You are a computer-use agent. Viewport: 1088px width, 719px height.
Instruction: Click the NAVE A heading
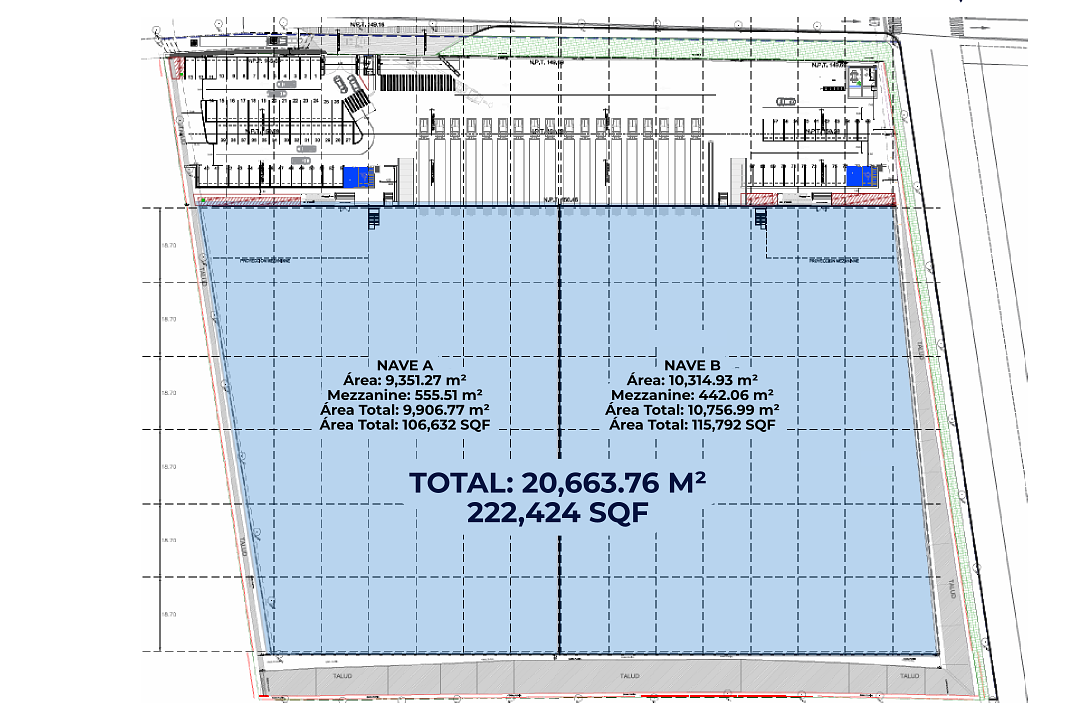click(x=404, y=365)
